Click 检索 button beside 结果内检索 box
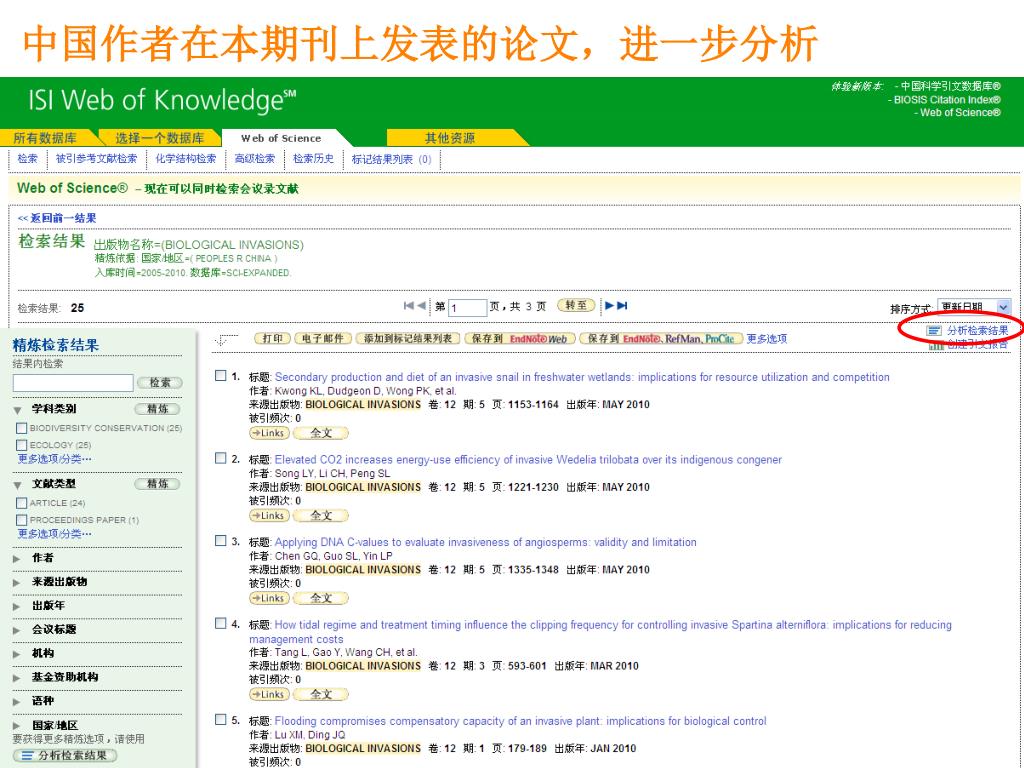This screenshot has height=768, width=1024. point(160,383)
